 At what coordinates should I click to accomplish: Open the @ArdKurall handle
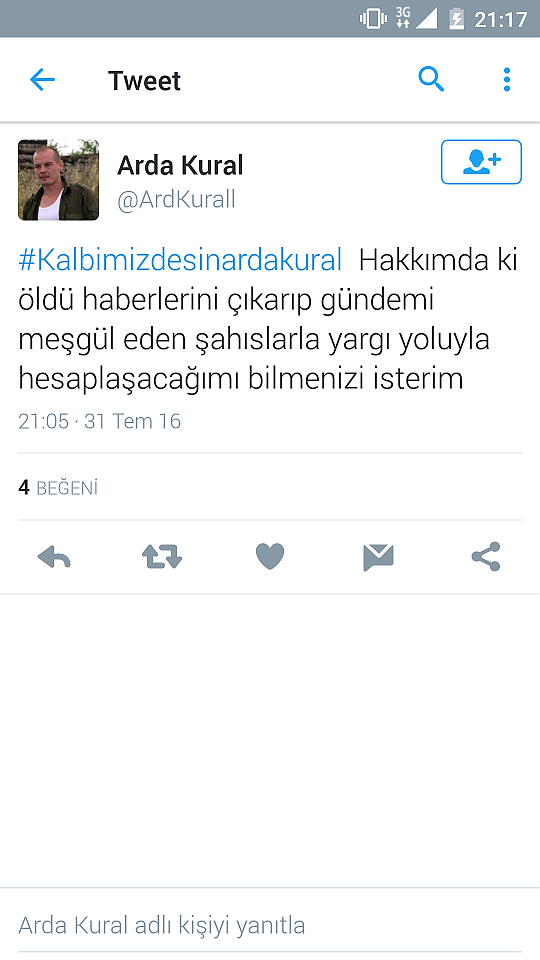[176, 200]
